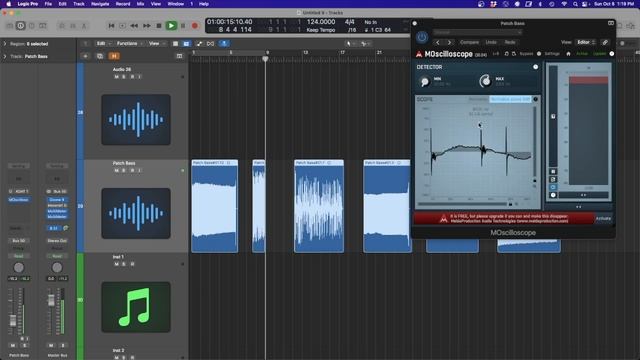
Task: Go to project beginning in transport
Action: coord(111,26)
